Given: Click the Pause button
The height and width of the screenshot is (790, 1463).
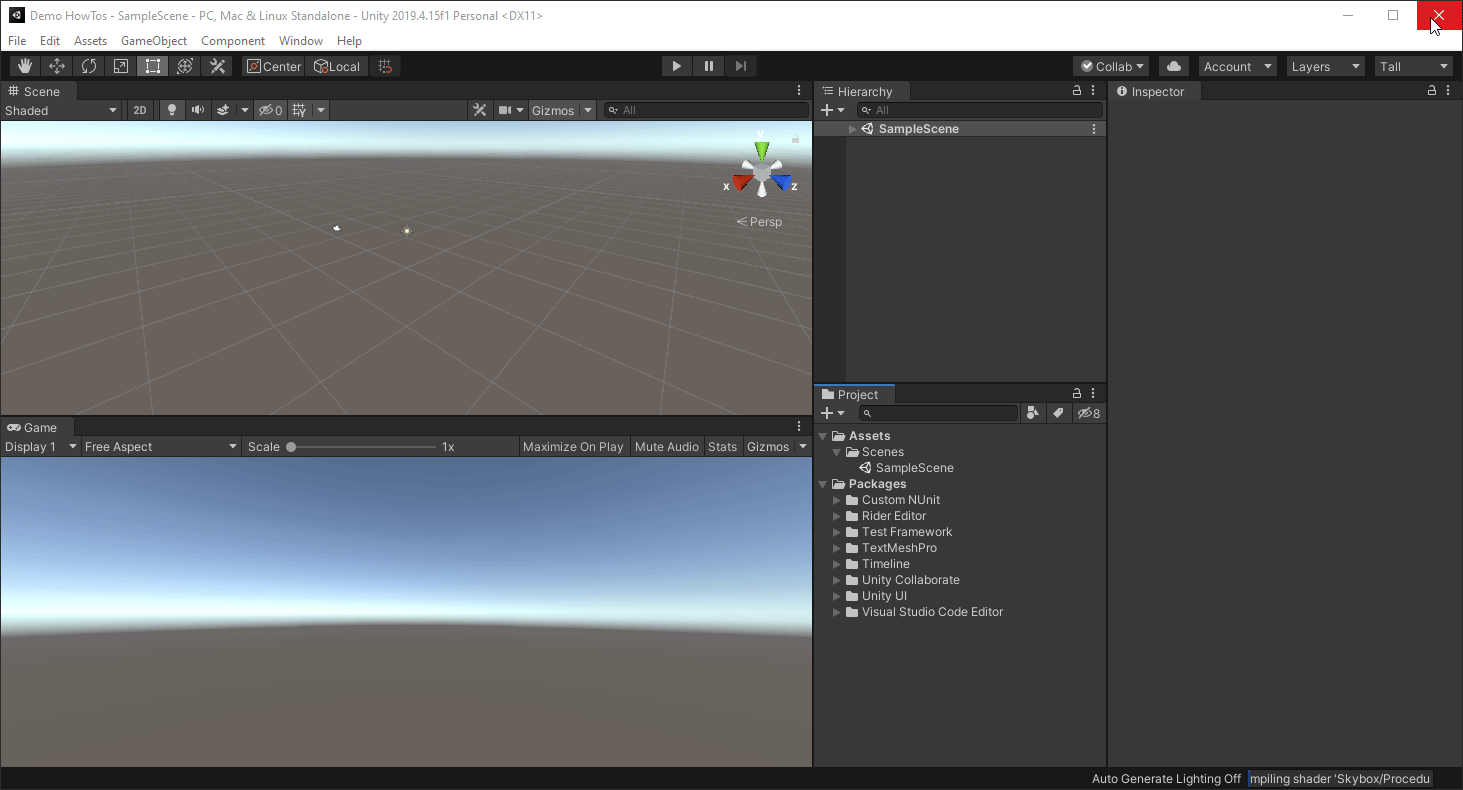Looking at the screenshot, I should [x=709, y=66].
